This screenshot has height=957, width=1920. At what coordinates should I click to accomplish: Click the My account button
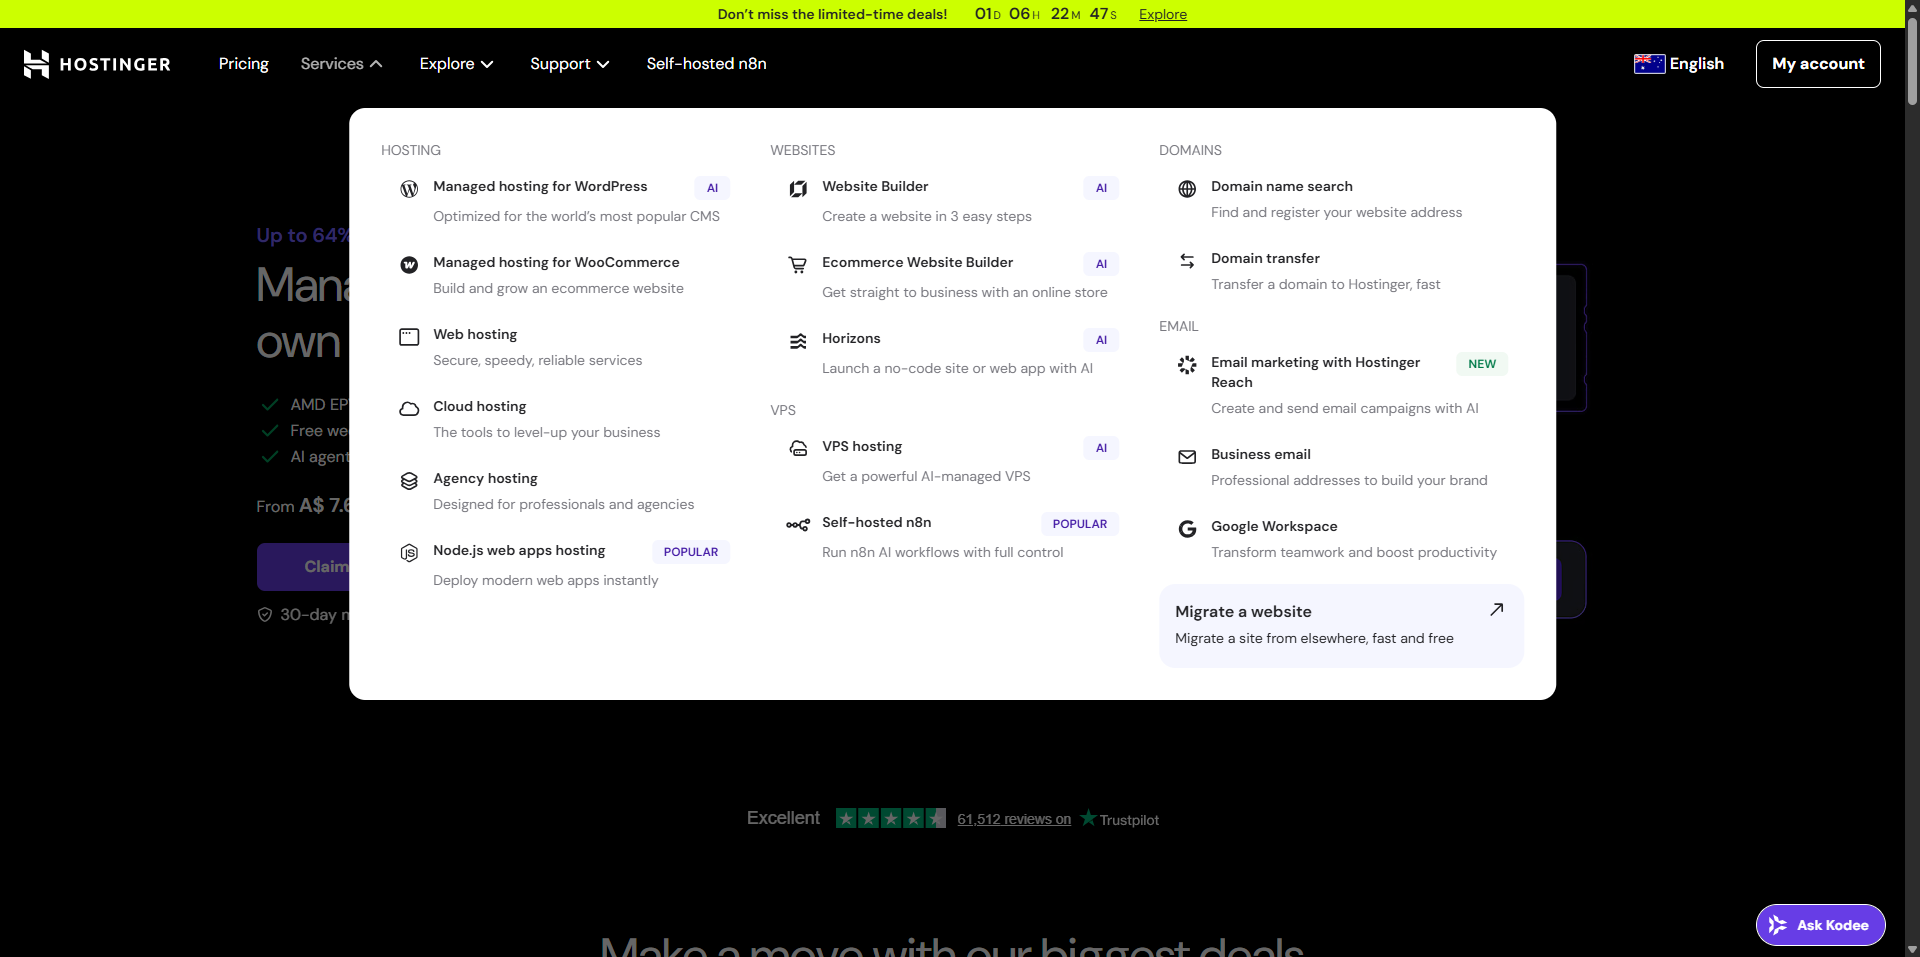[x=1818, y=64]
